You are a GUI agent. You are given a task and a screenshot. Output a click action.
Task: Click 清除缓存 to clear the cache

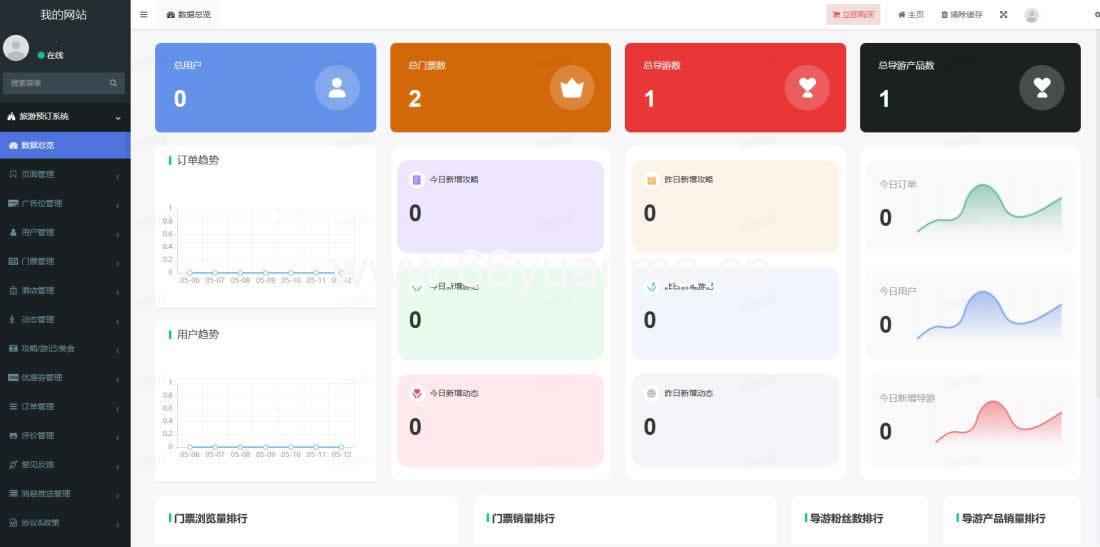962,14
